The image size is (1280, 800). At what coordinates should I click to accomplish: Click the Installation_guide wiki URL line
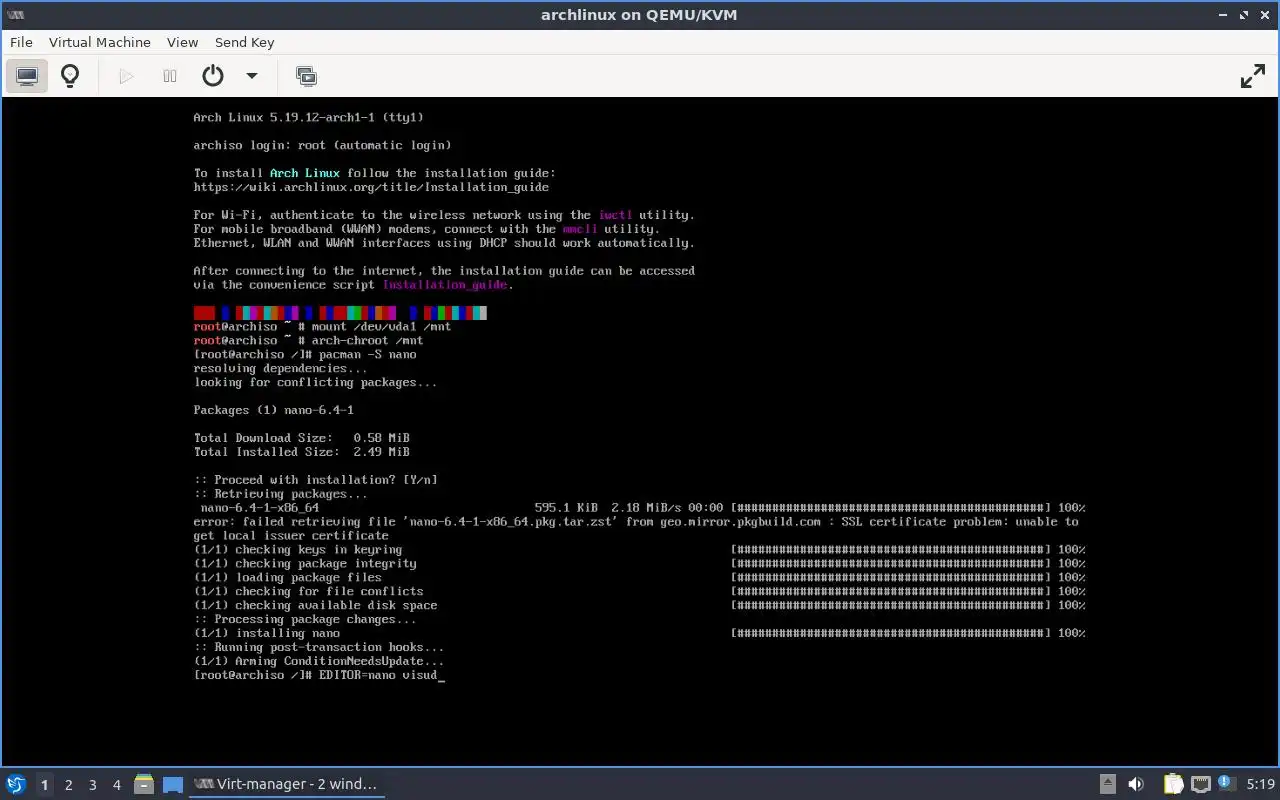click(x=371, y=187)
